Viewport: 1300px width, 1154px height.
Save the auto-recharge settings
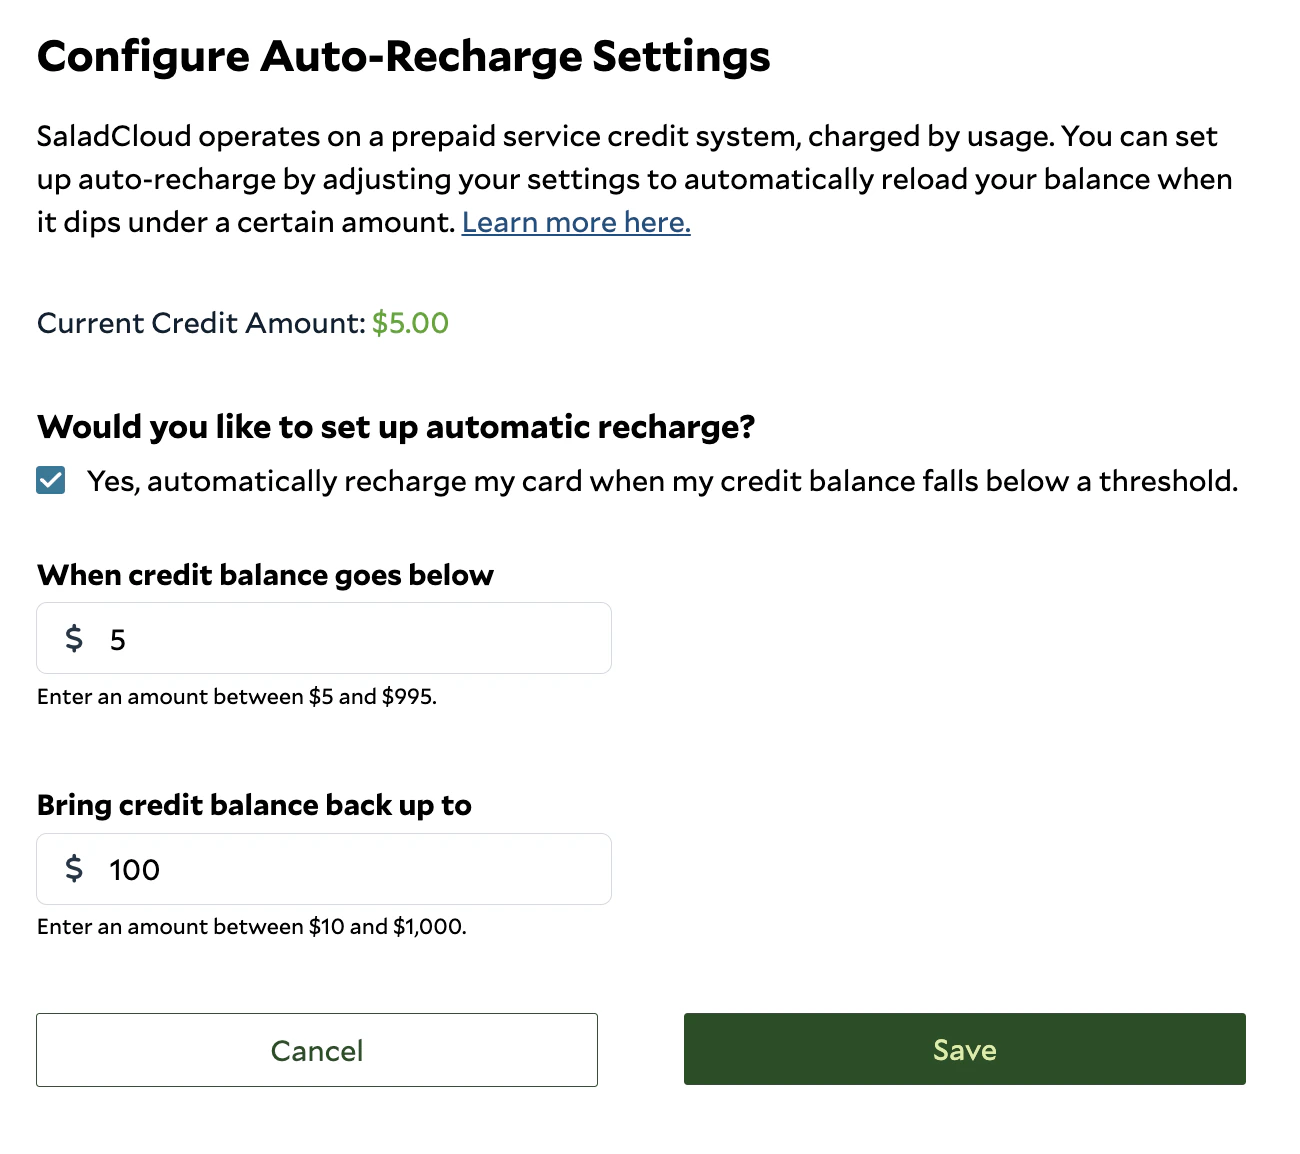coord(965,1049)
